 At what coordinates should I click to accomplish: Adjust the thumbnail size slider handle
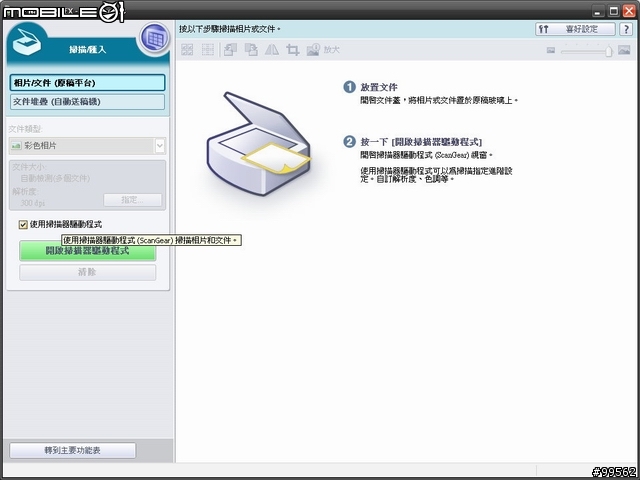click(609, 51)
